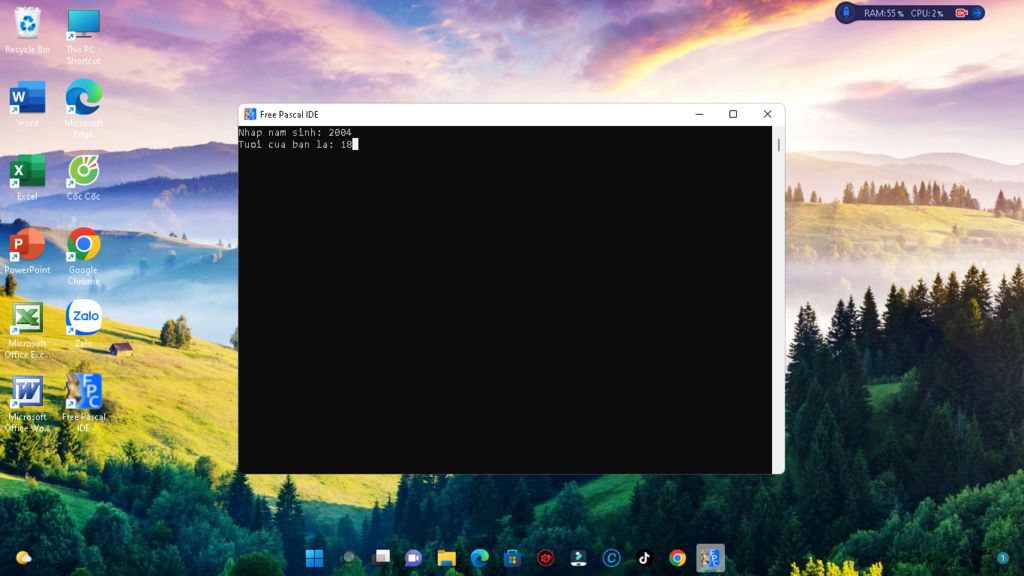Image resolution: width=1024 pixels, height=576 pixels.
Task: Minimize the Free Pascal IDE window
Action: (699, 114)
